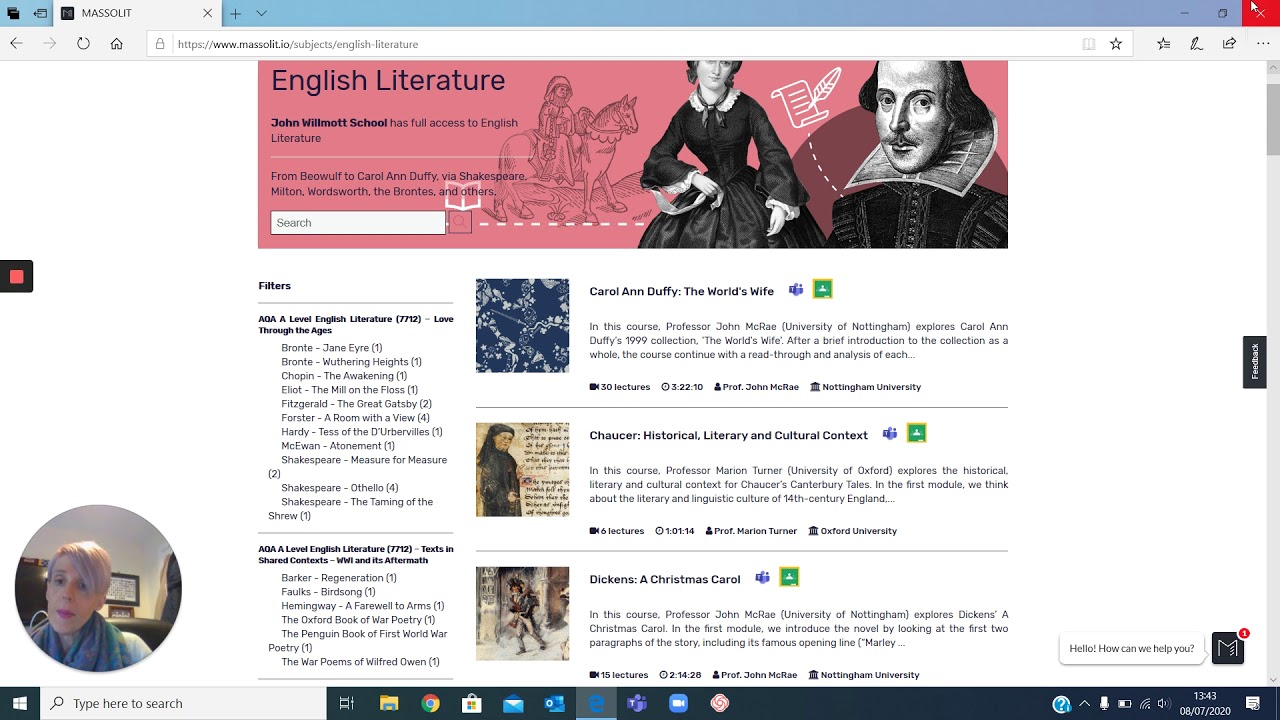Image resolution: width=1280 pixels, height=720 pixels.
Task: Click the Feedback side tab
Action: [x=1255, y=362]
